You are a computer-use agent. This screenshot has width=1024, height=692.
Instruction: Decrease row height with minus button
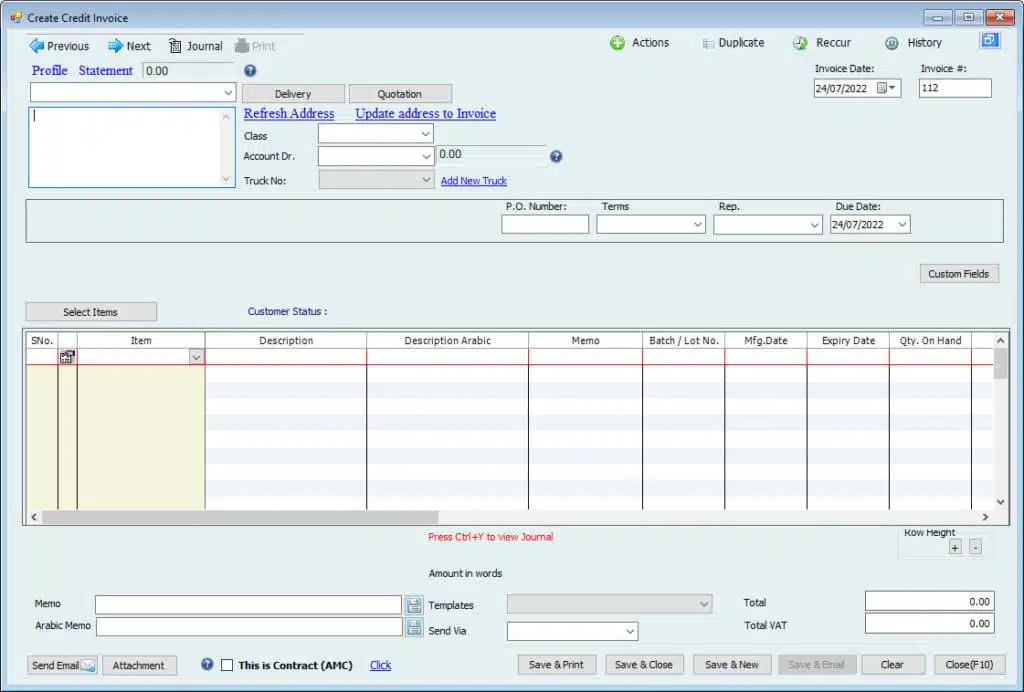pyautogui.click(x=976, y=548)
